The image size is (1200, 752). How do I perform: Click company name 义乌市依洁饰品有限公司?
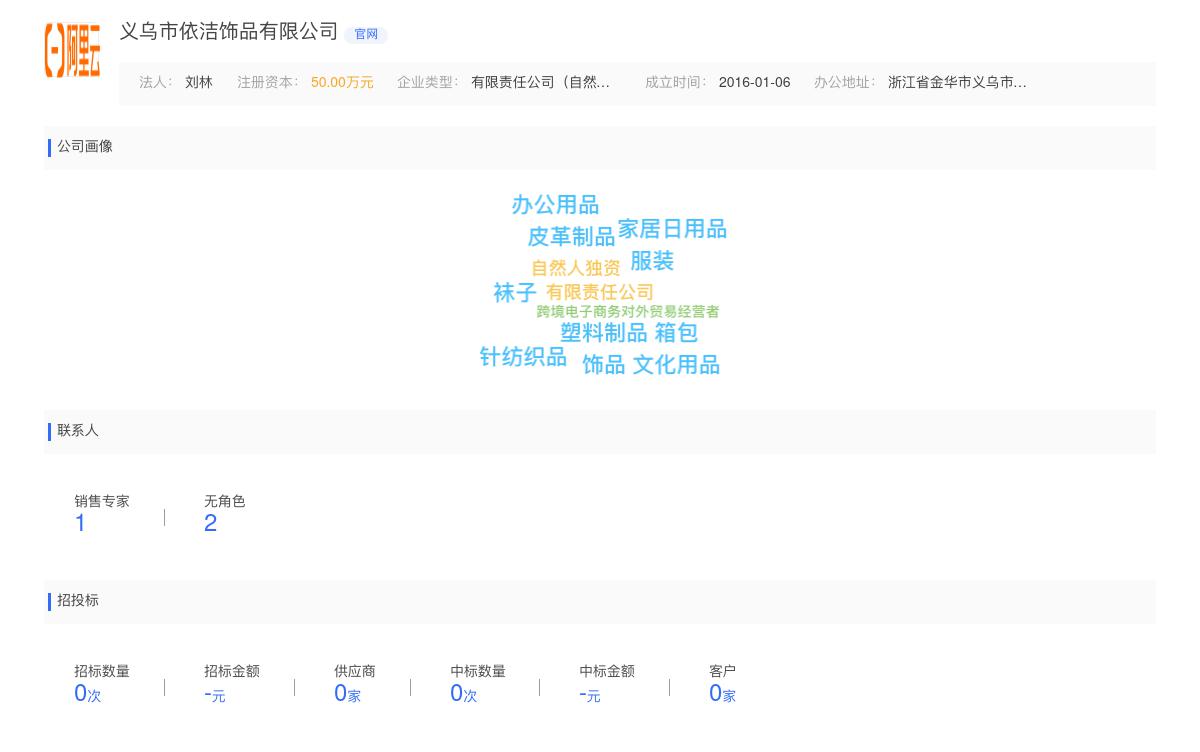(229, 32)
